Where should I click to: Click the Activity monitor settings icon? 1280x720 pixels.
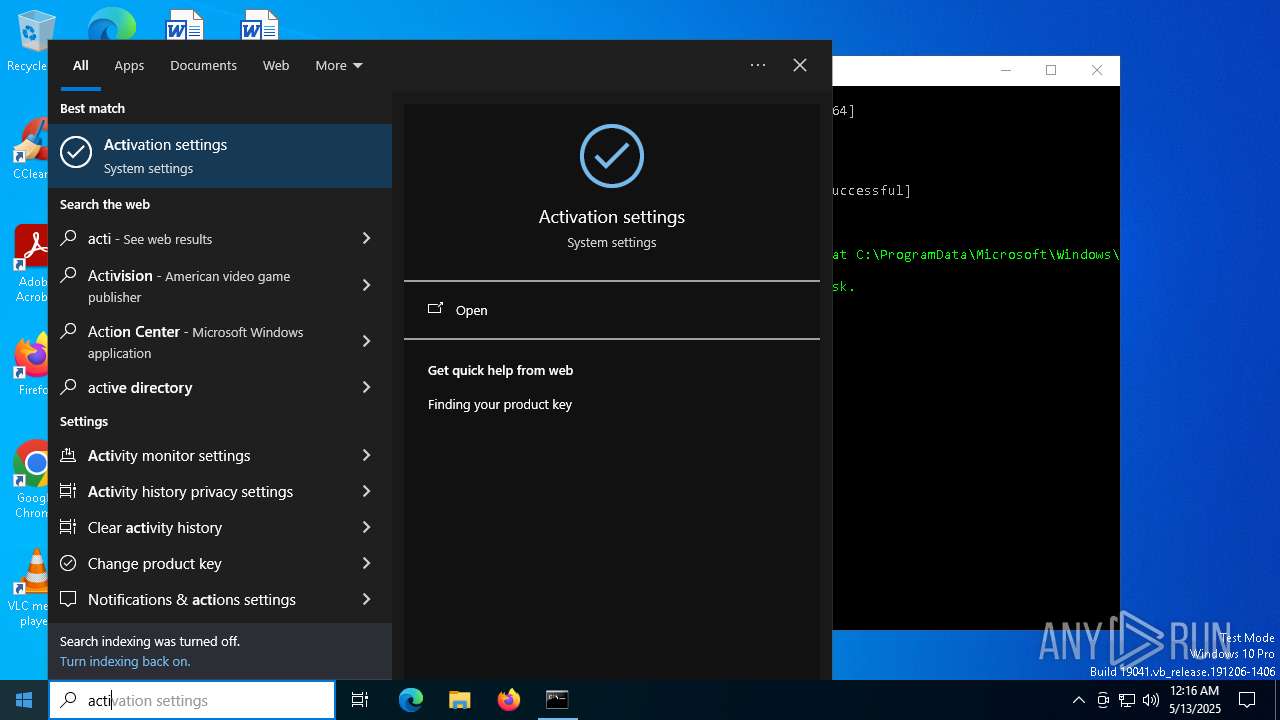tap(68, 455)
